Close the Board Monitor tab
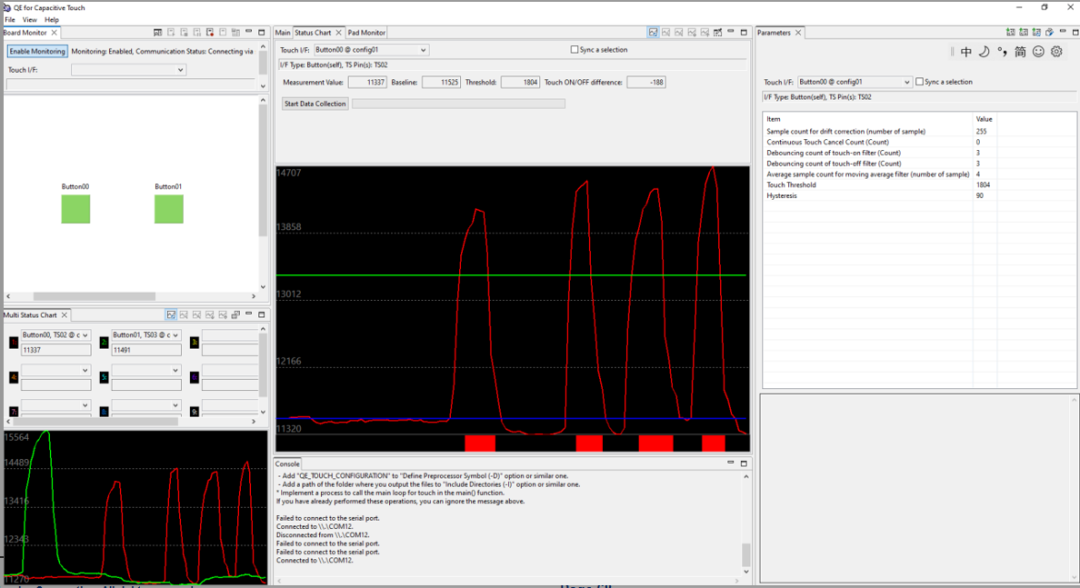The height and width of the screenshot is (588, 1080). coord(55,33)
